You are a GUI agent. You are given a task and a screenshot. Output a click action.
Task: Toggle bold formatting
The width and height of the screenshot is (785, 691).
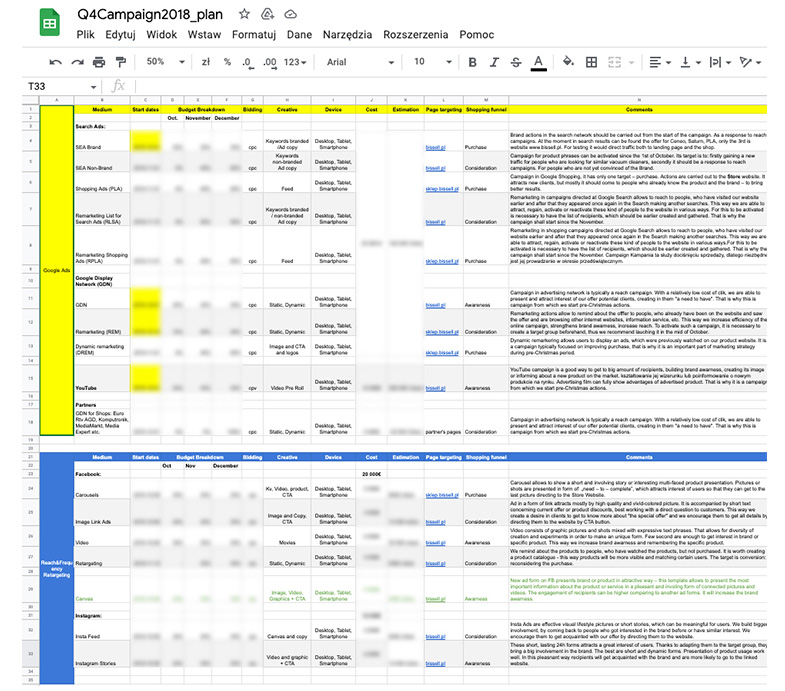tap(472, 62)
